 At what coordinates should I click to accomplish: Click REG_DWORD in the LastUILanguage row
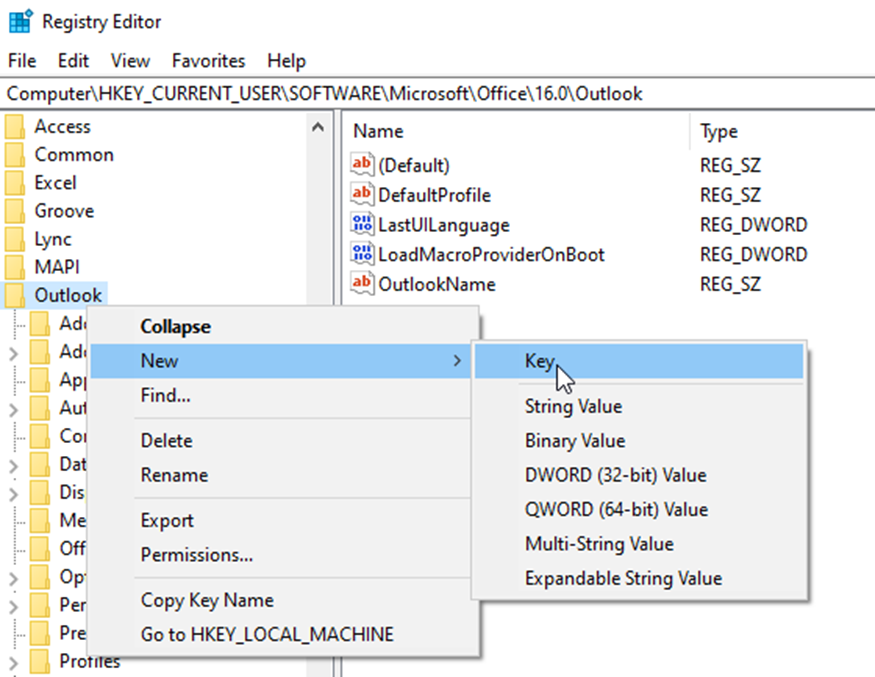point(754,225)
